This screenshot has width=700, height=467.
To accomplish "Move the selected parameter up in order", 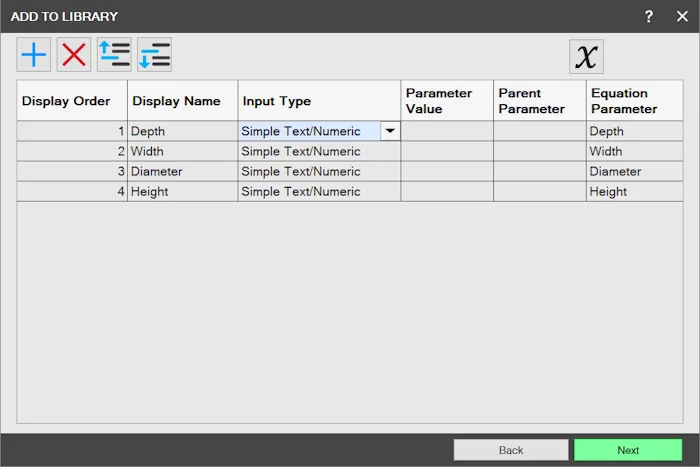I will click(114, 55).
